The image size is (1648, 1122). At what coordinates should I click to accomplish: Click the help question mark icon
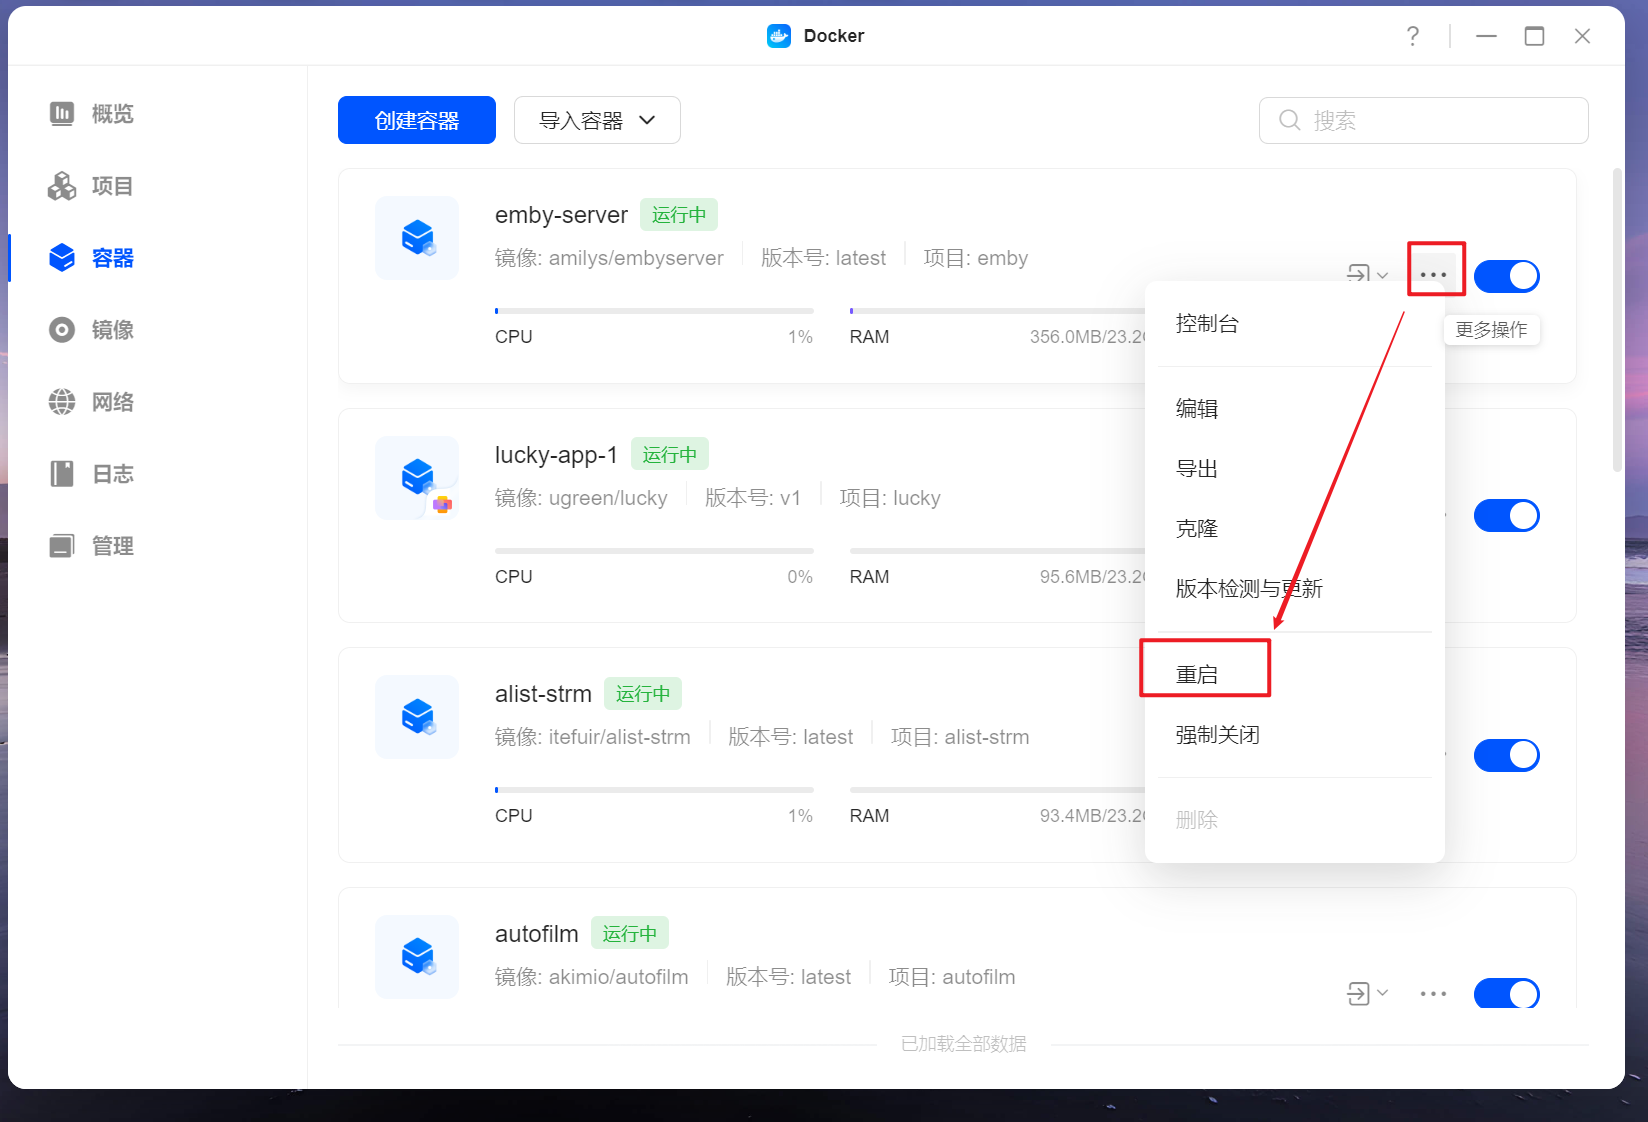click(x=1412, y=36)
